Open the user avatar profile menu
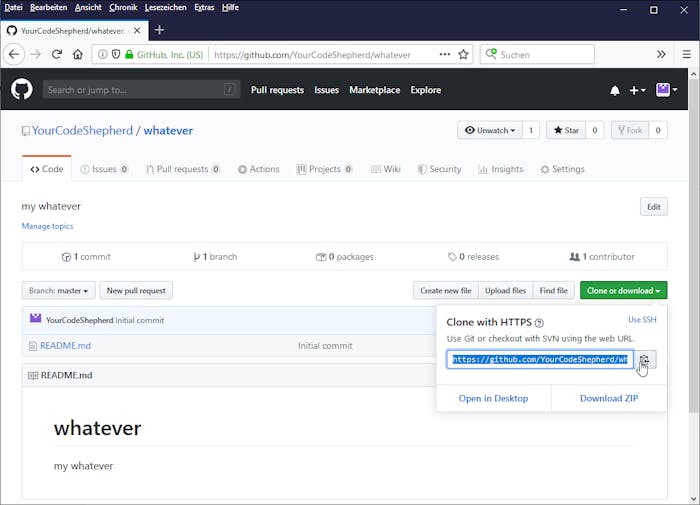The height and width of the screenshot is (505, 700). (x=667, y=90)
